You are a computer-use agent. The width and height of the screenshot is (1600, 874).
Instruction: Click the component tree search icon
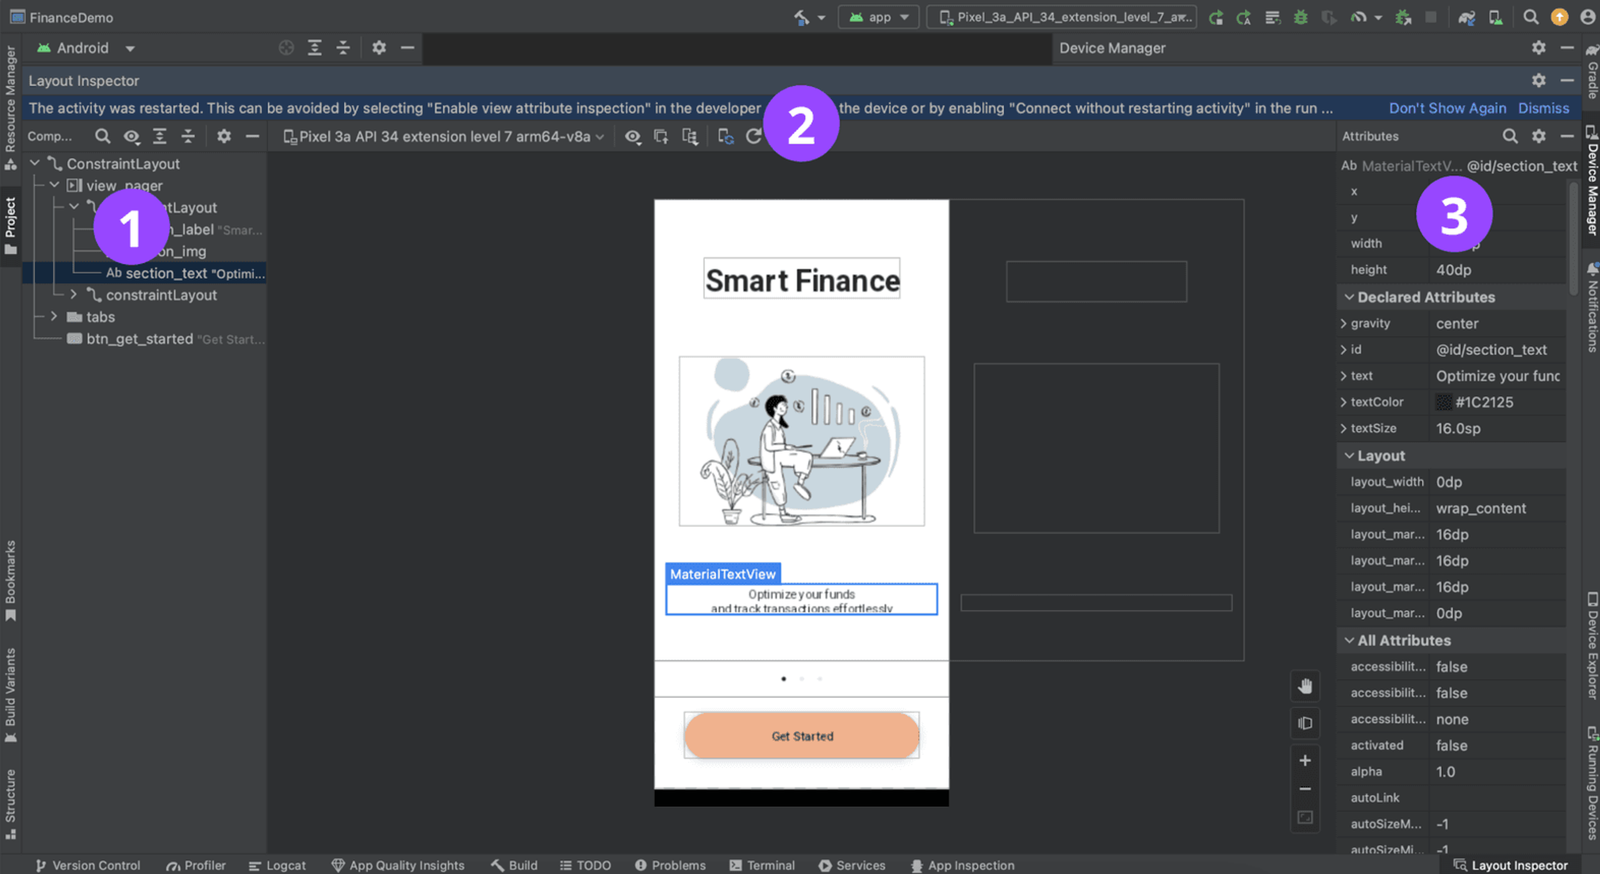(x=102, y=136)
